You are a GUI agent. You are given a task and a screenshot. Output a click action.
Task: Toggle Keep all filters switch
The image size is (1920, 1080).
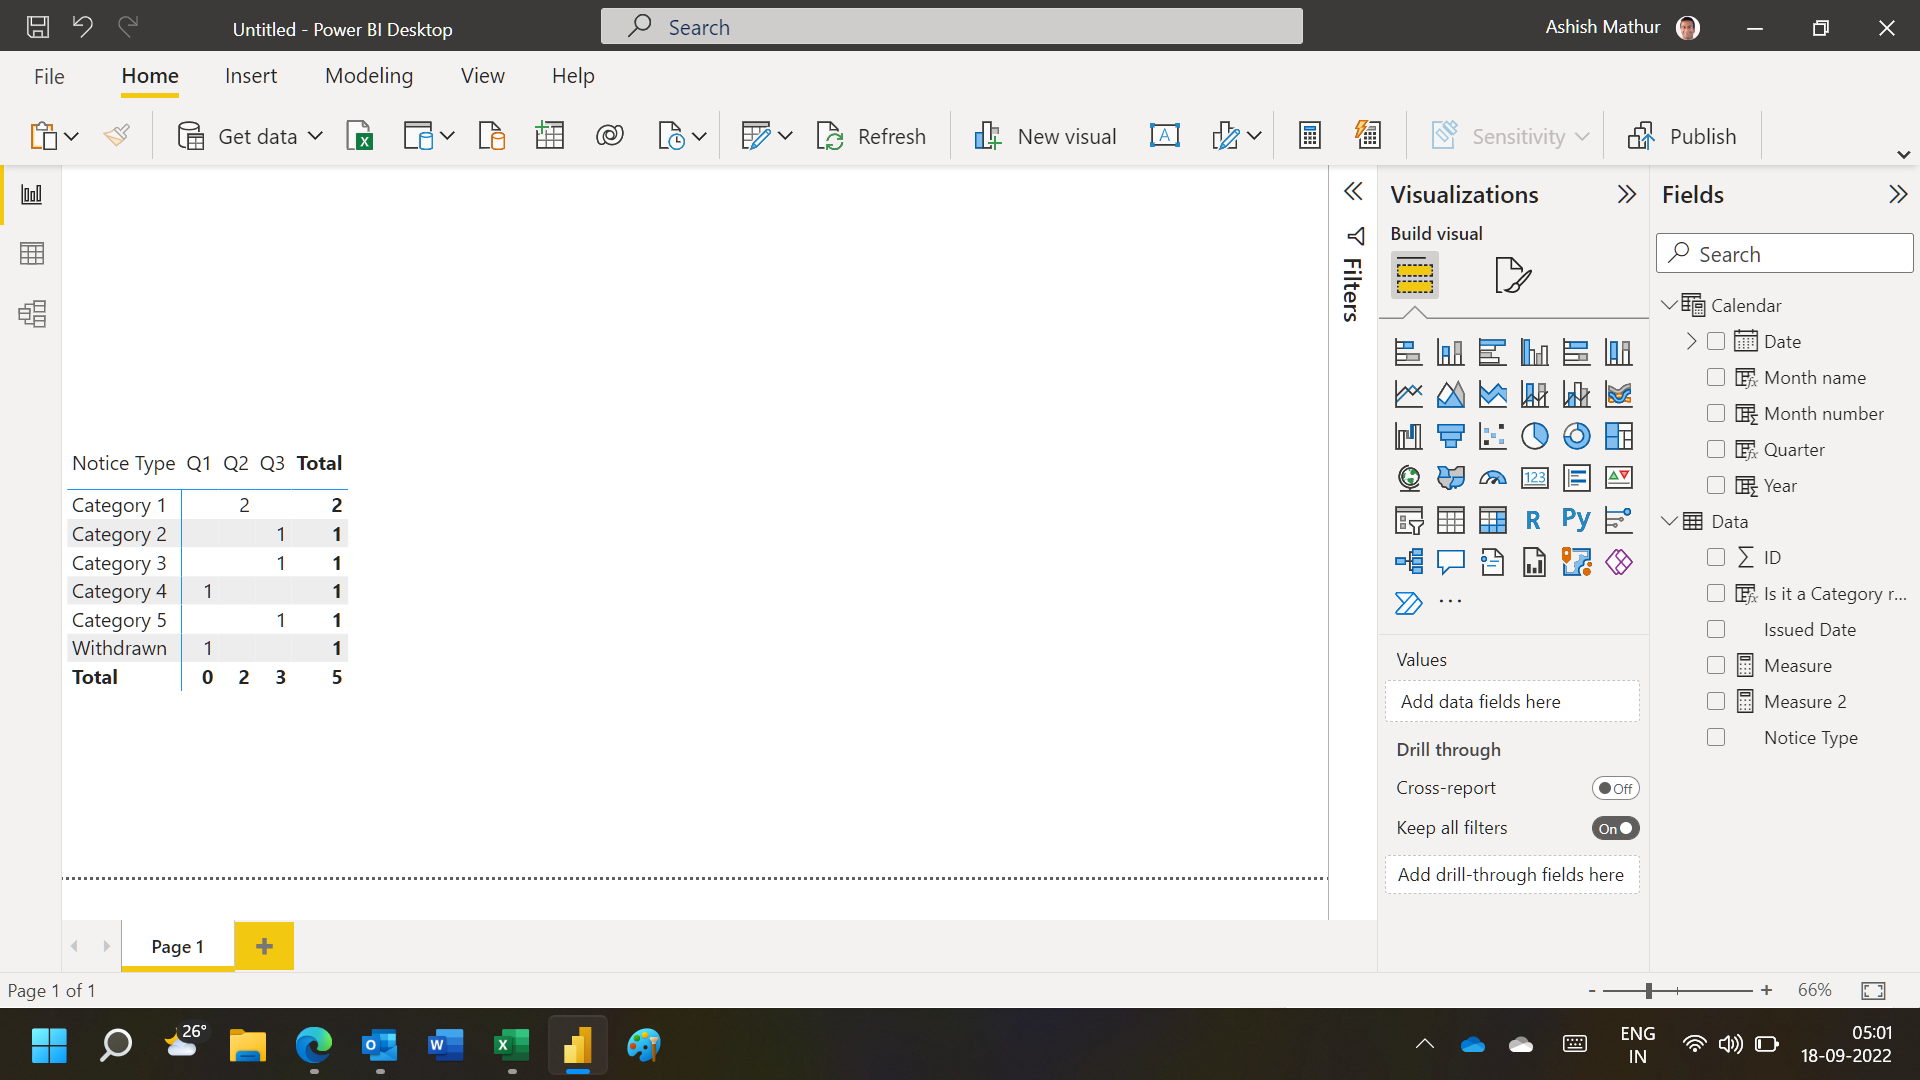click(x=1615, y=828)
